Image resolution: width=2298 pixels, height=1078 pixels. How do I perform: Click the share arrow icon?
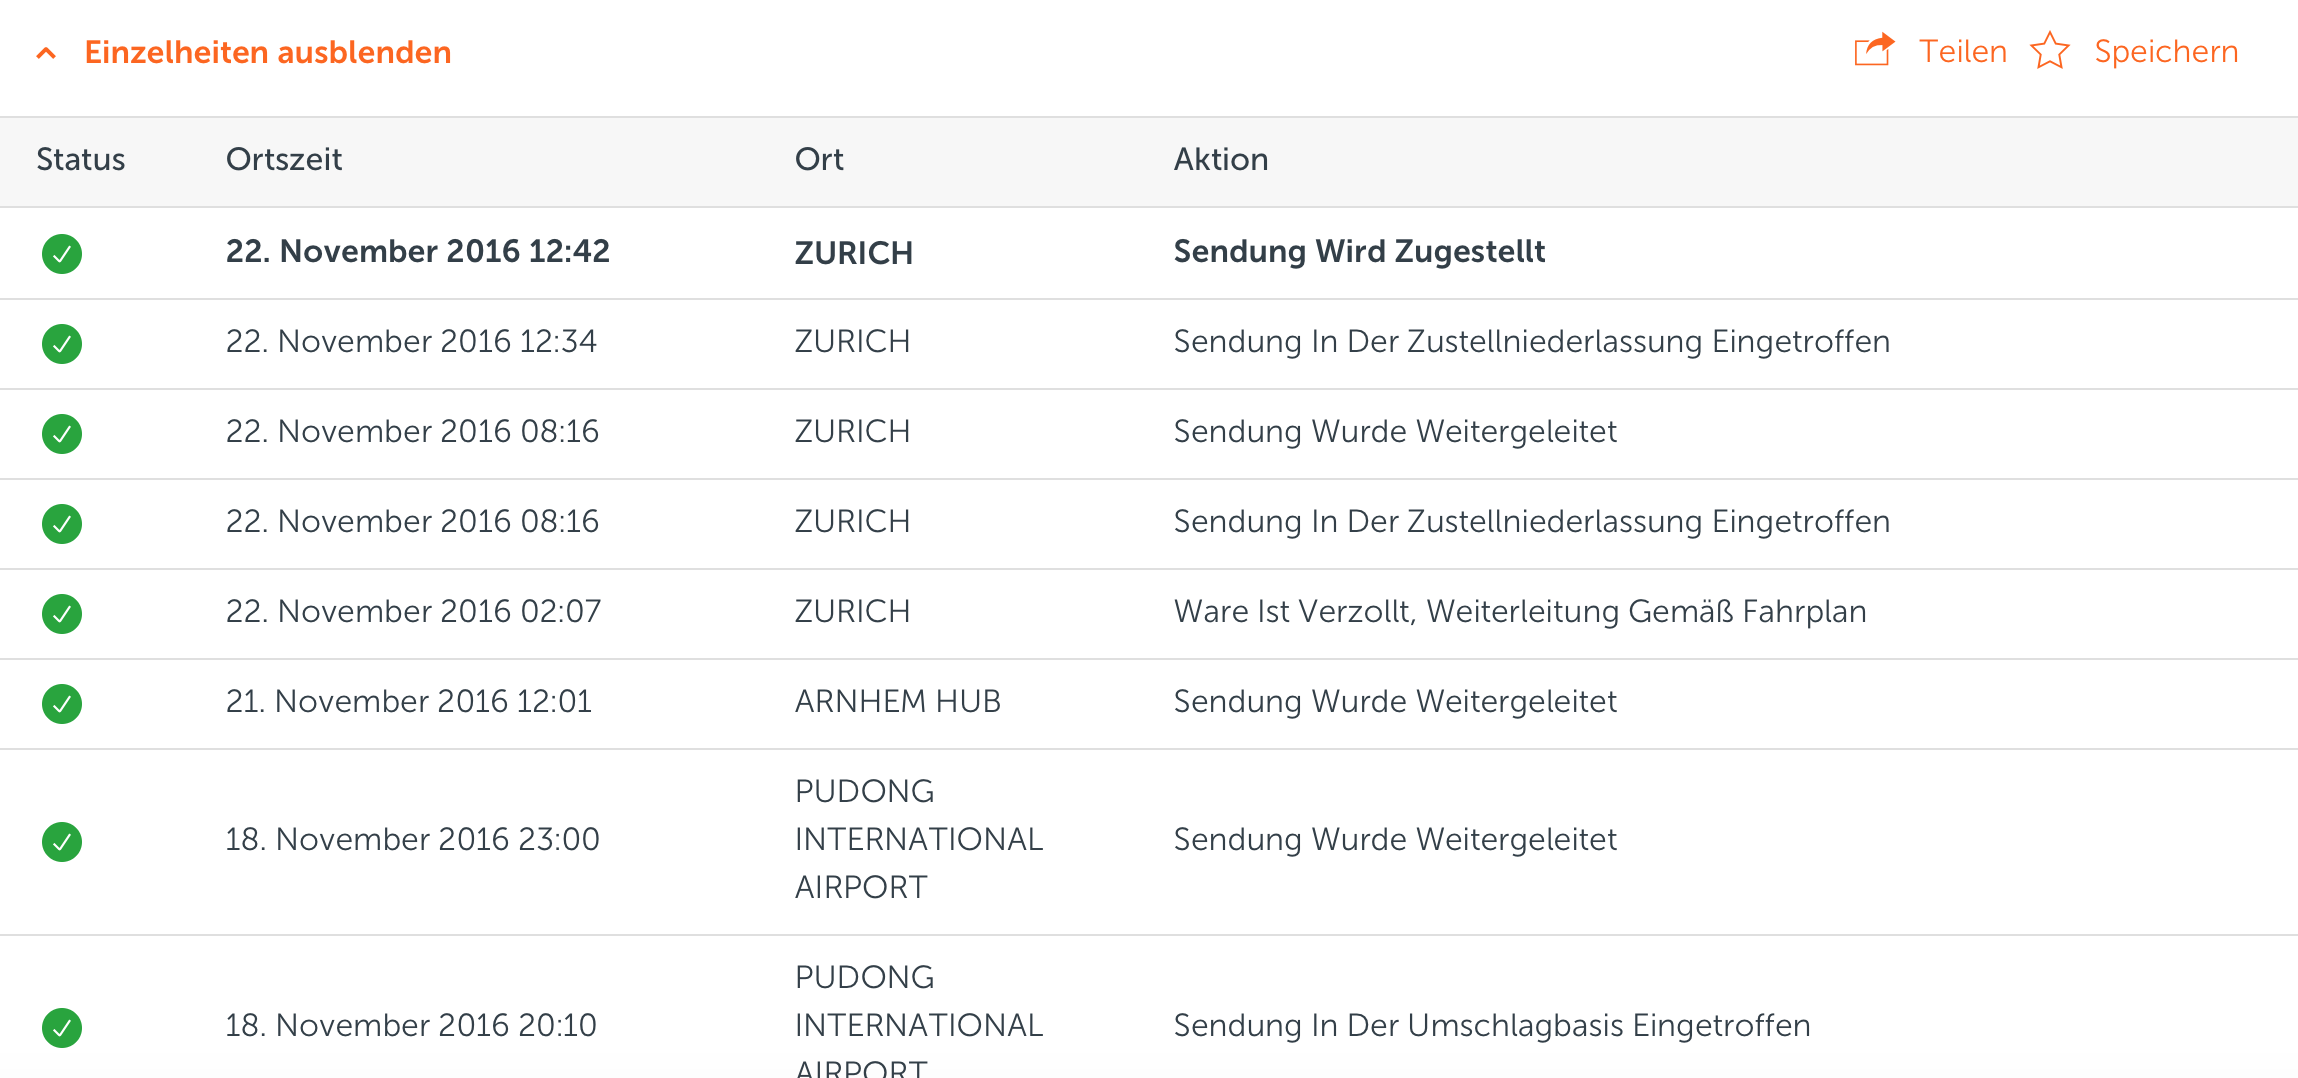[1874, 50]
